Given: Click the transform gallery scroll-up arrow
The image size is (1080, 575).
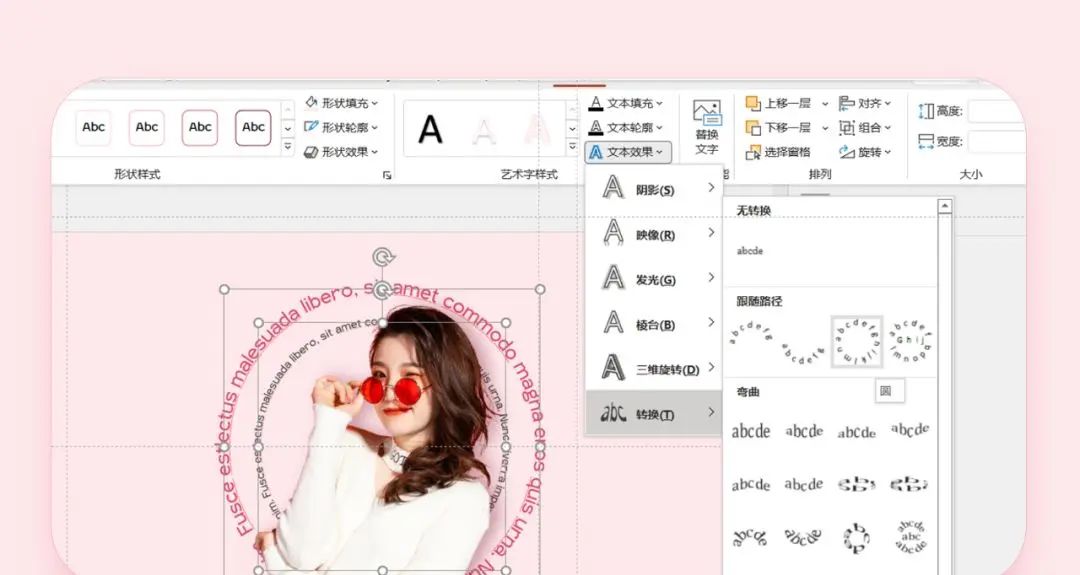Looking at the screenshot, I should pos(945,206).
